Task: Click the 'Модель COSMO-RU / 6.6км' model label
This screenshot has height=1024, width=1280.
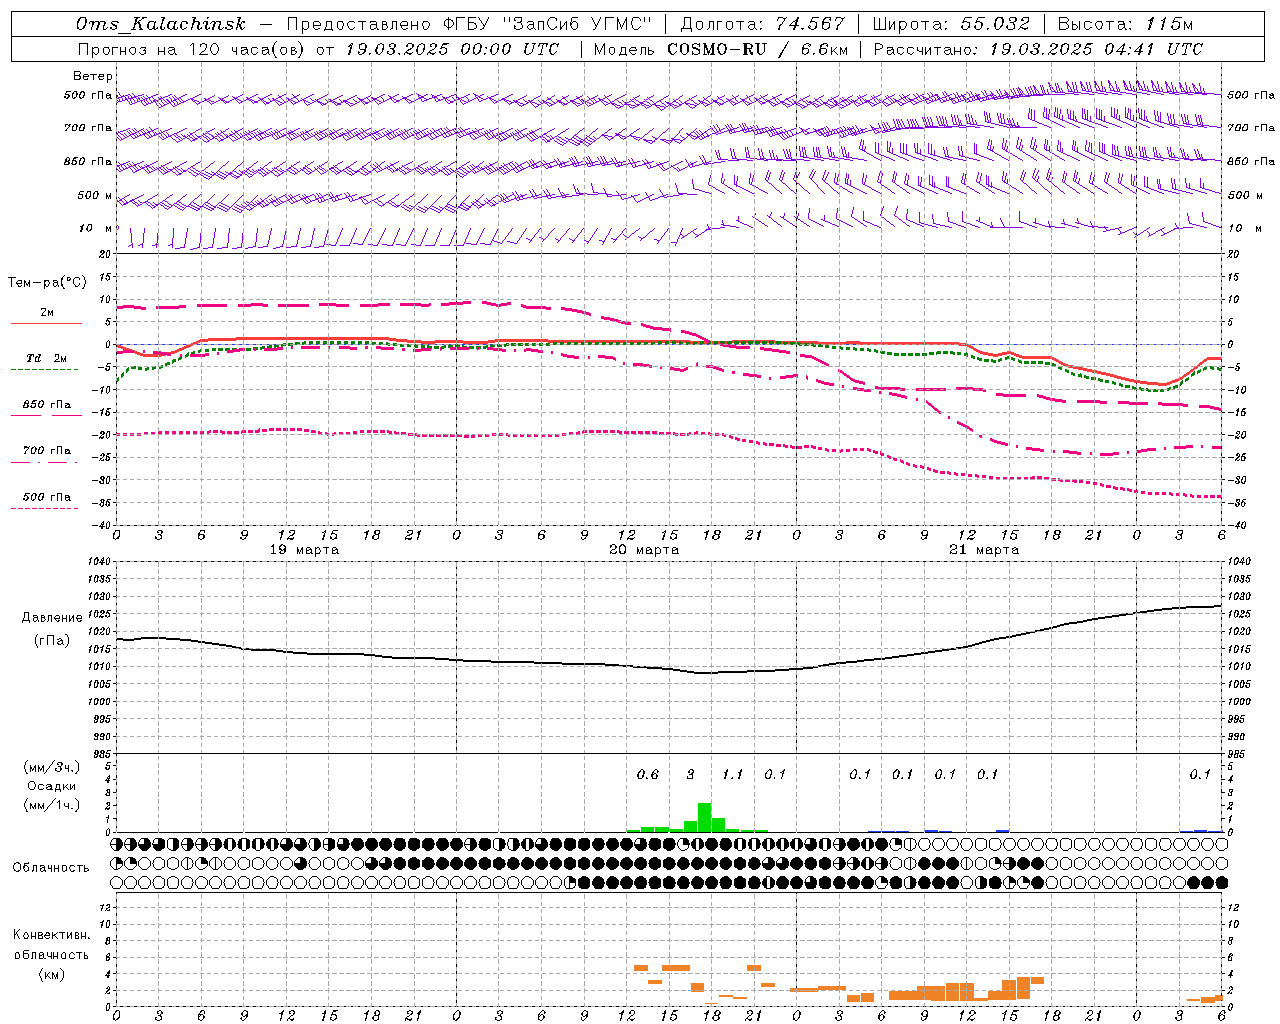Action: 721,49
